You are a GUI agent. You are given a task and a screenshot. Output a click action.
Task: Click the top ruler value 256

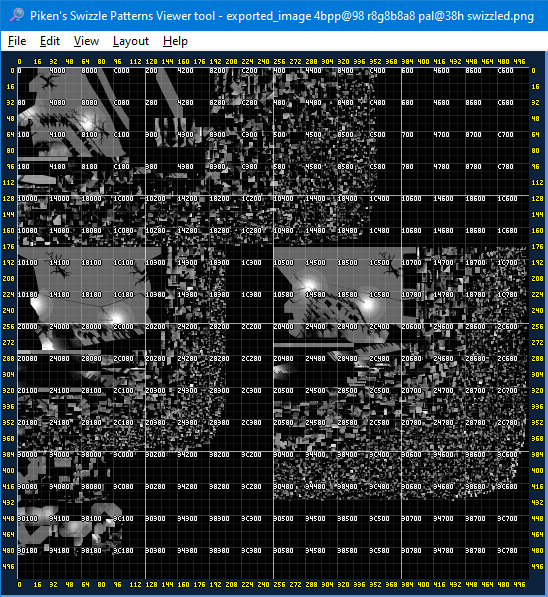[279, 61]
